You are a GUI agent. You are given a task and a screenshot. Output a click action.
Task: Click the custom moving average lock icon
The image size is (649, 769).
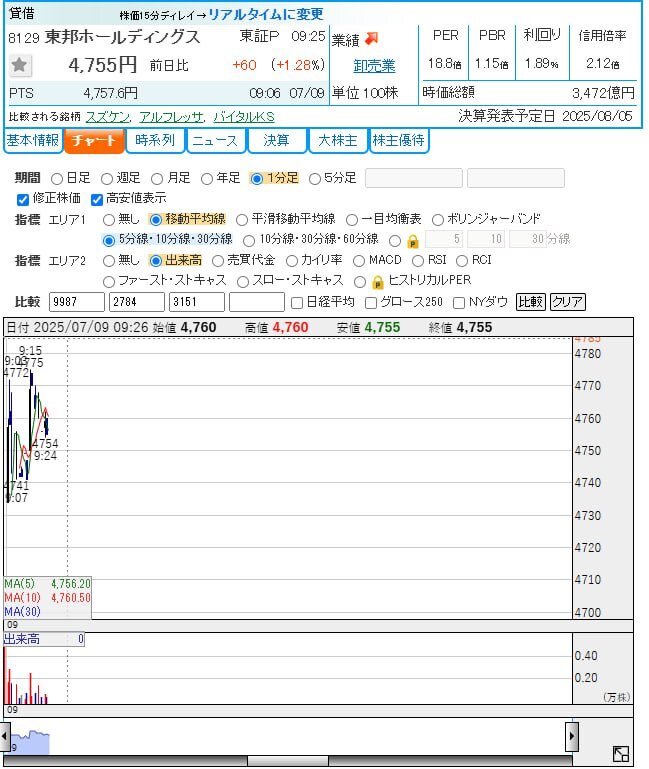pos(413,241)
